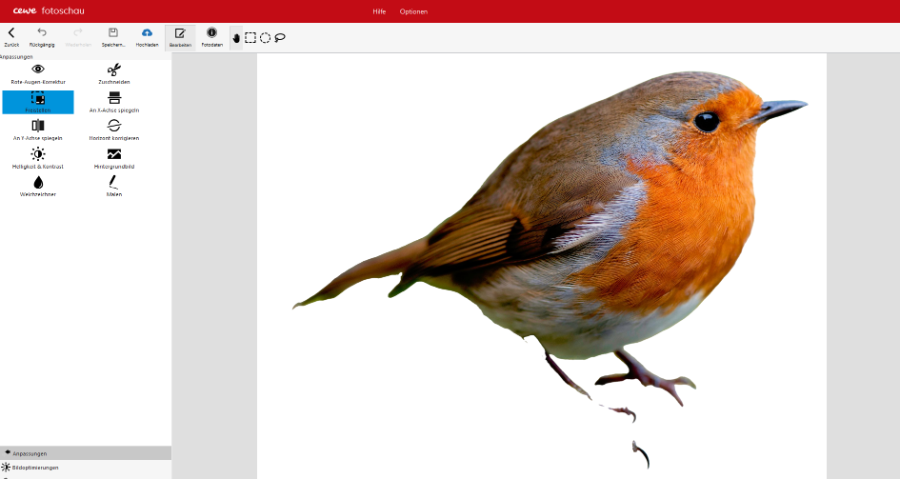Select the Rote-Augen-Korrektur tool

(x=38, y=73)
